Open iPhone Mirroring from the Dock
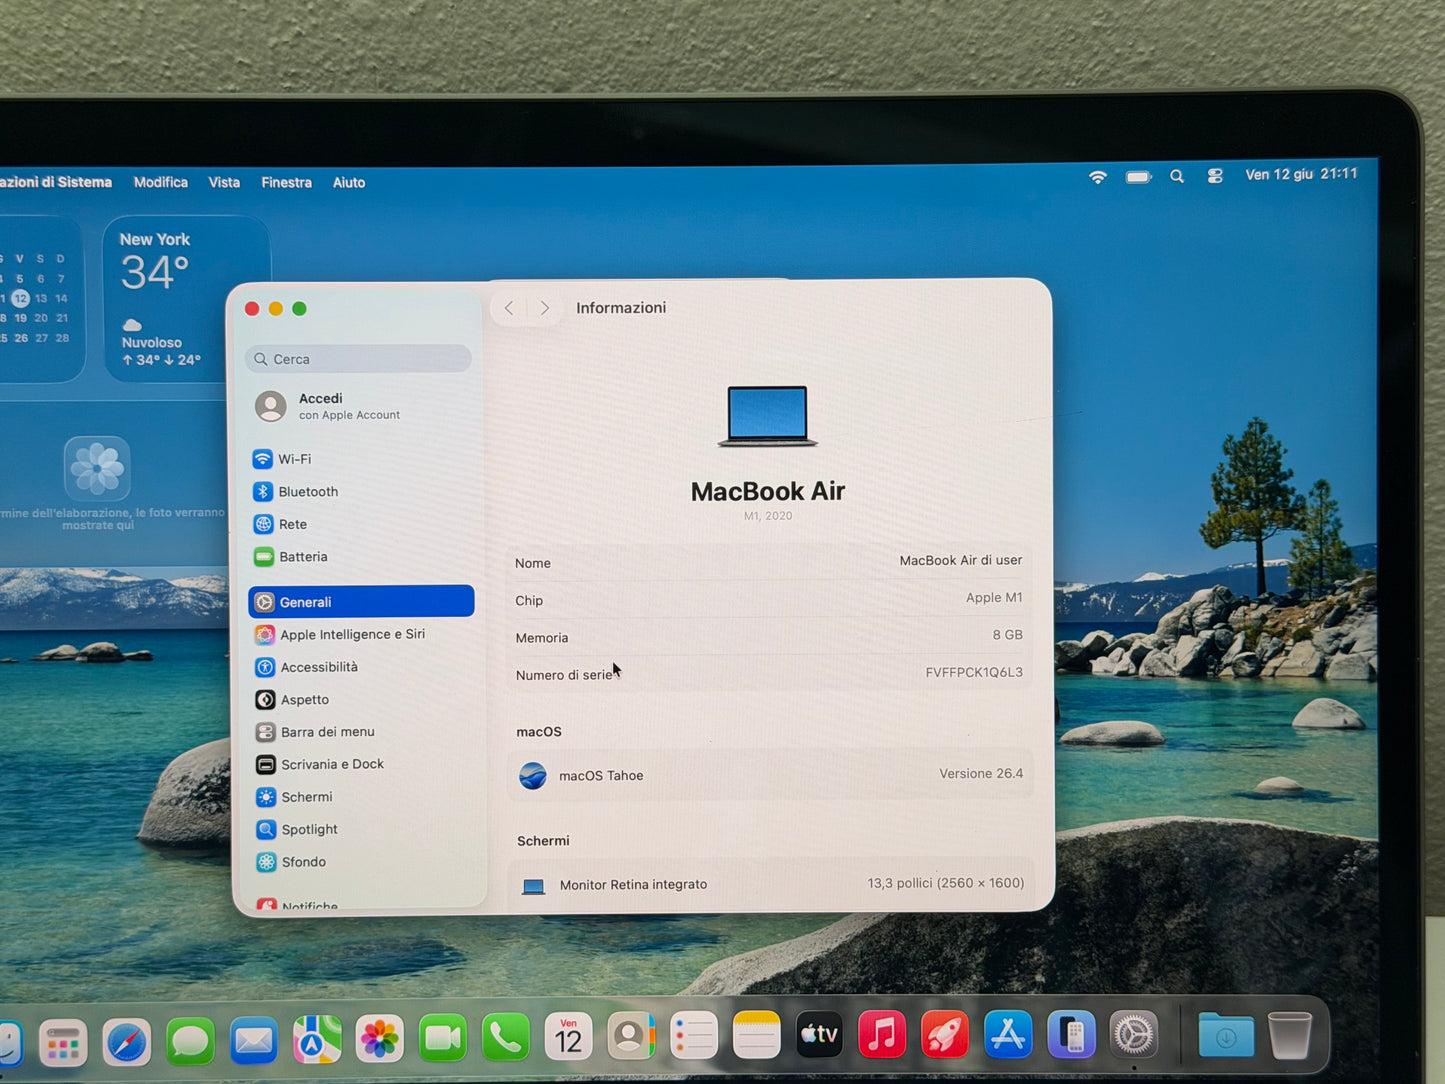 [x=1071, y=1035]
